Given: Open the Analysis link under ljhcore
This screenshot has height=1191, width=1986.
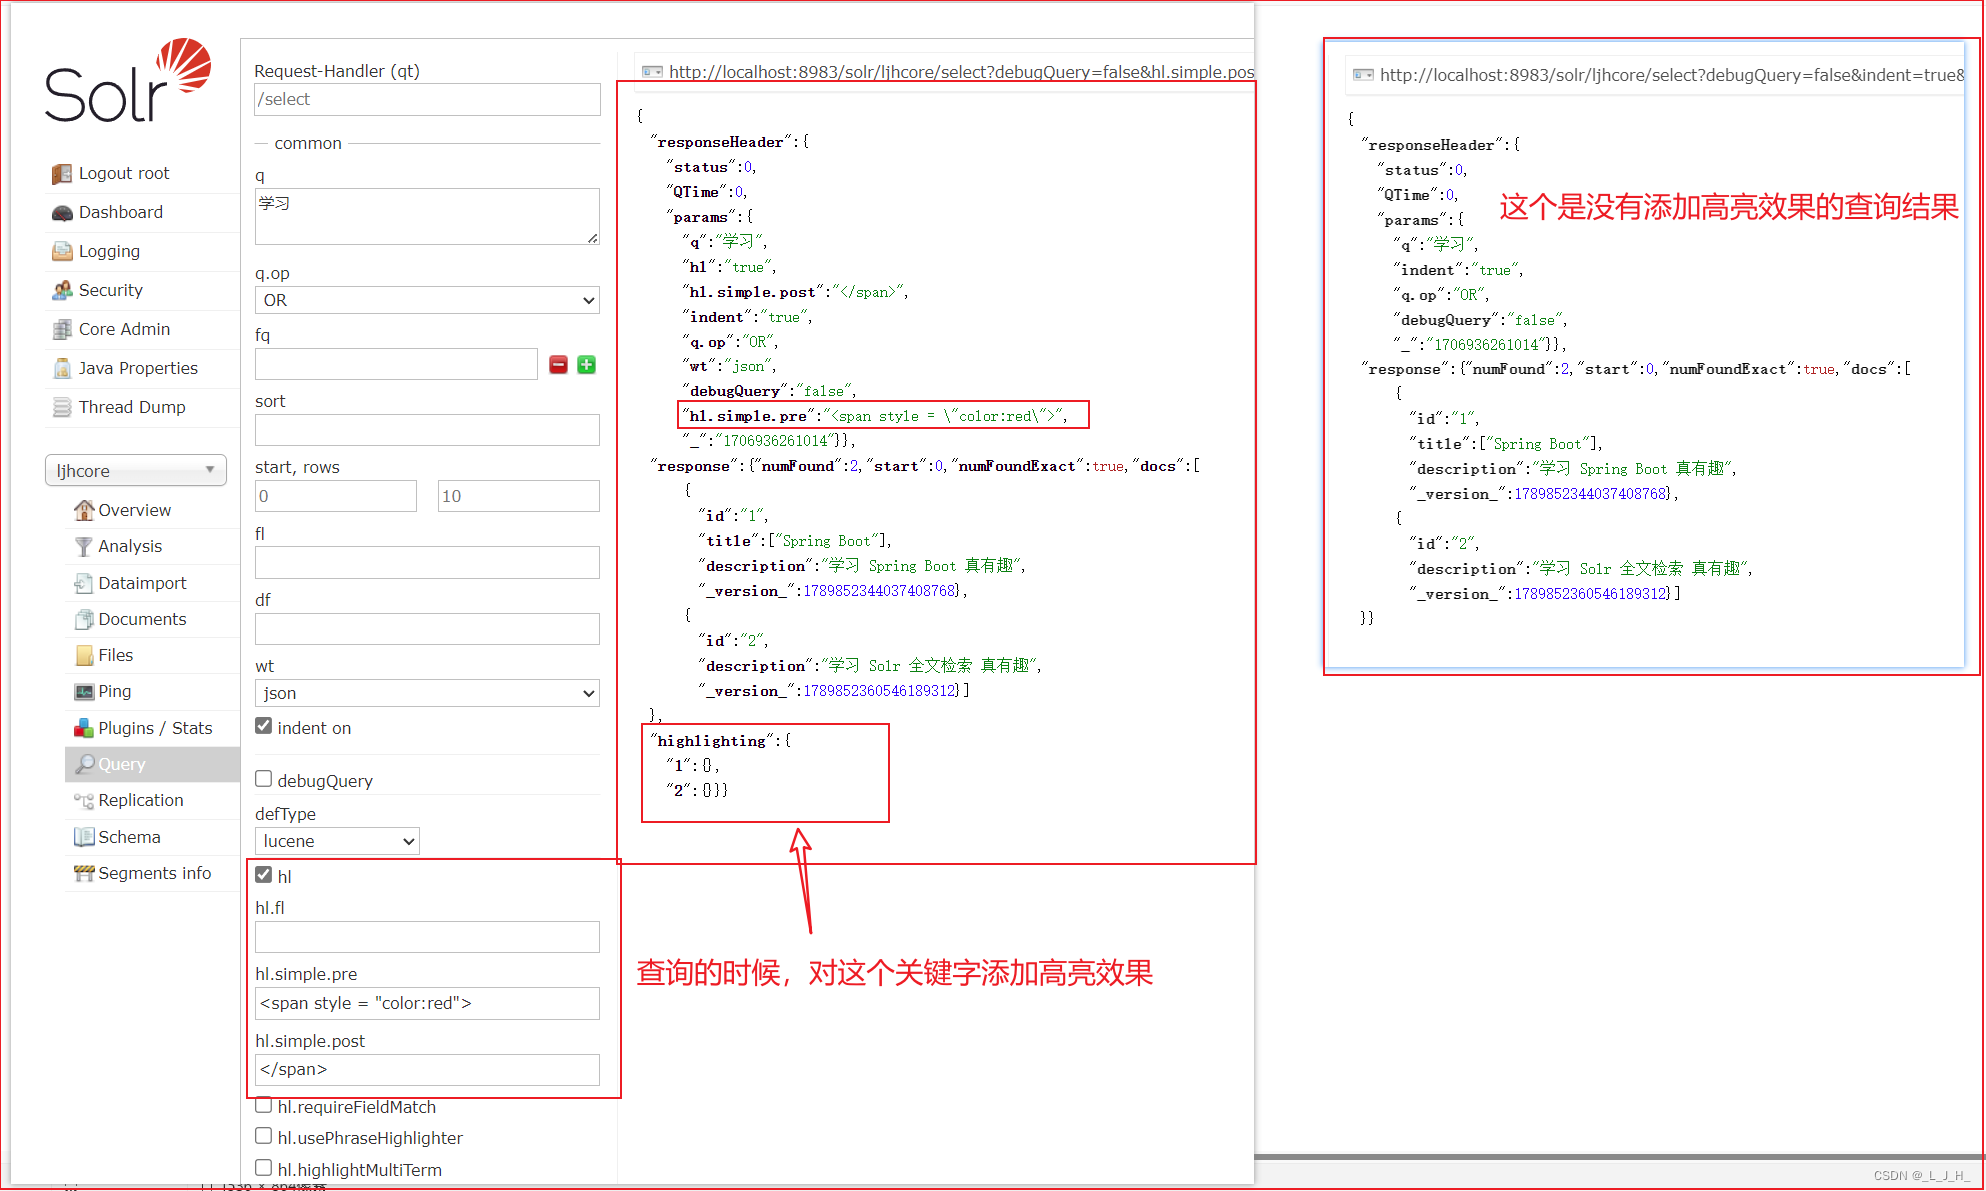Looking at the screenshot, I should (130, 547).
